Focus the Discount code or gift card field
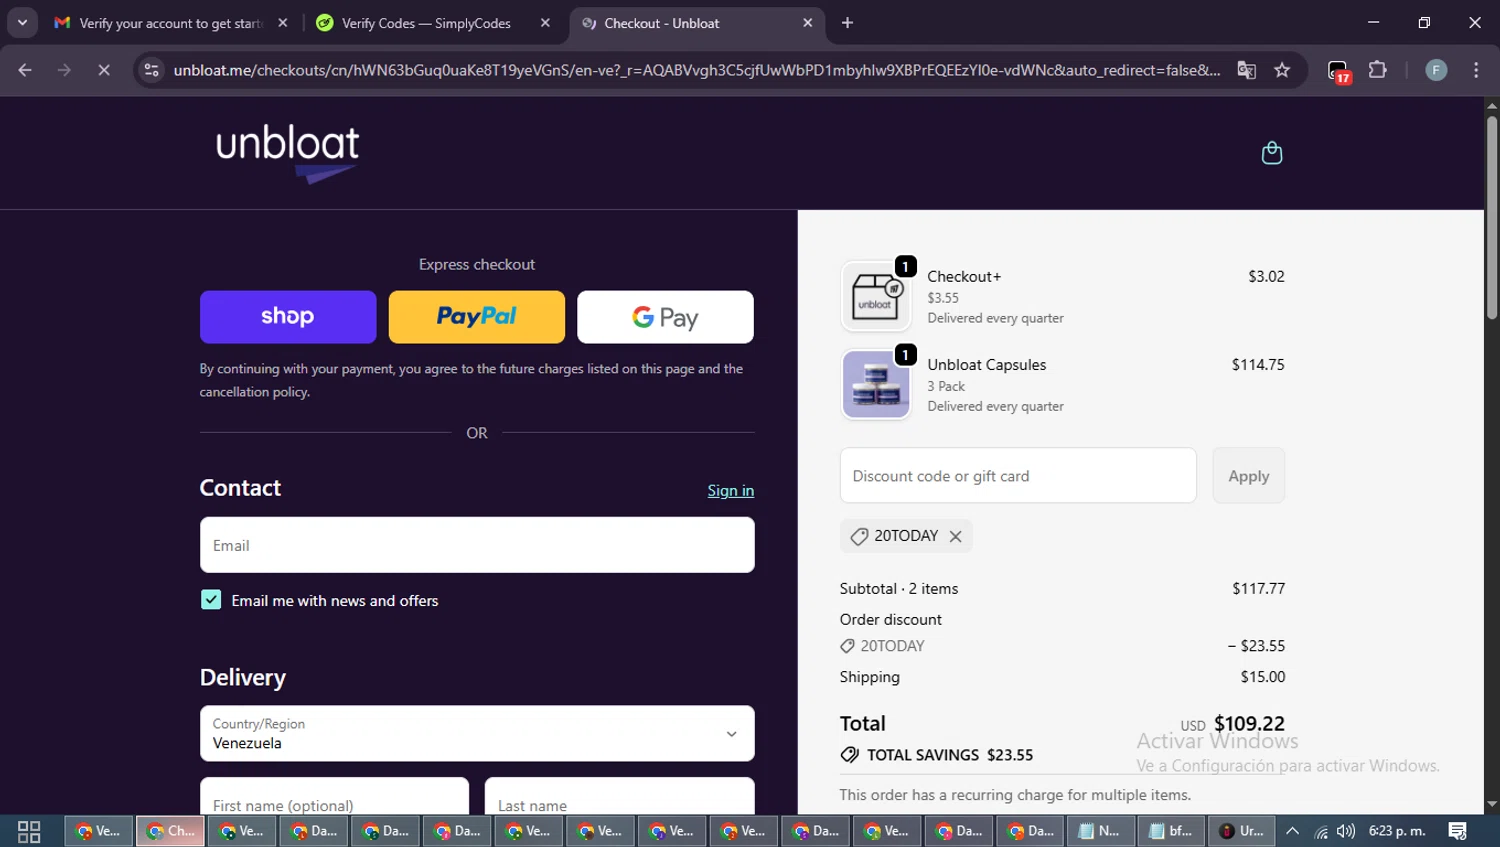1500x847 pixels. coord(1018,476)
